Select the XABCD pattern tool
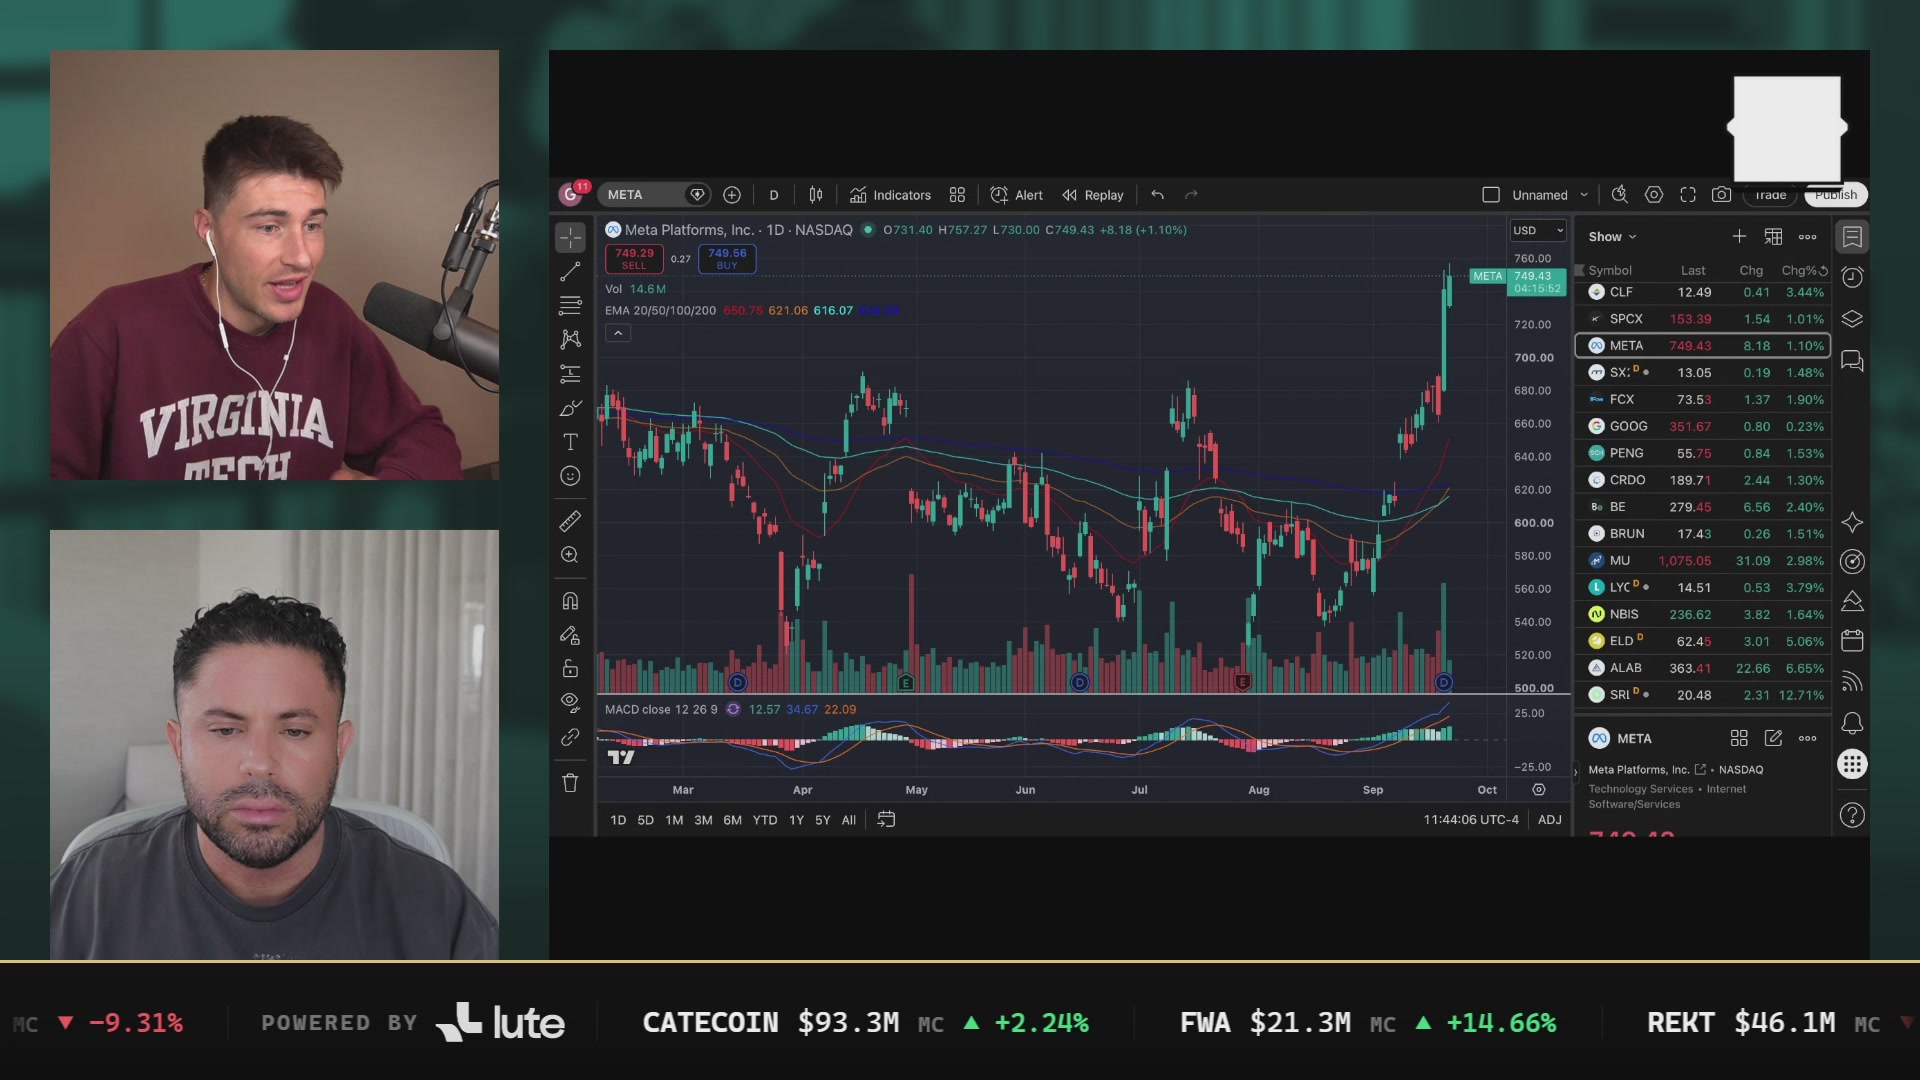The image size is (1920, 1080). tap(570, 339)
